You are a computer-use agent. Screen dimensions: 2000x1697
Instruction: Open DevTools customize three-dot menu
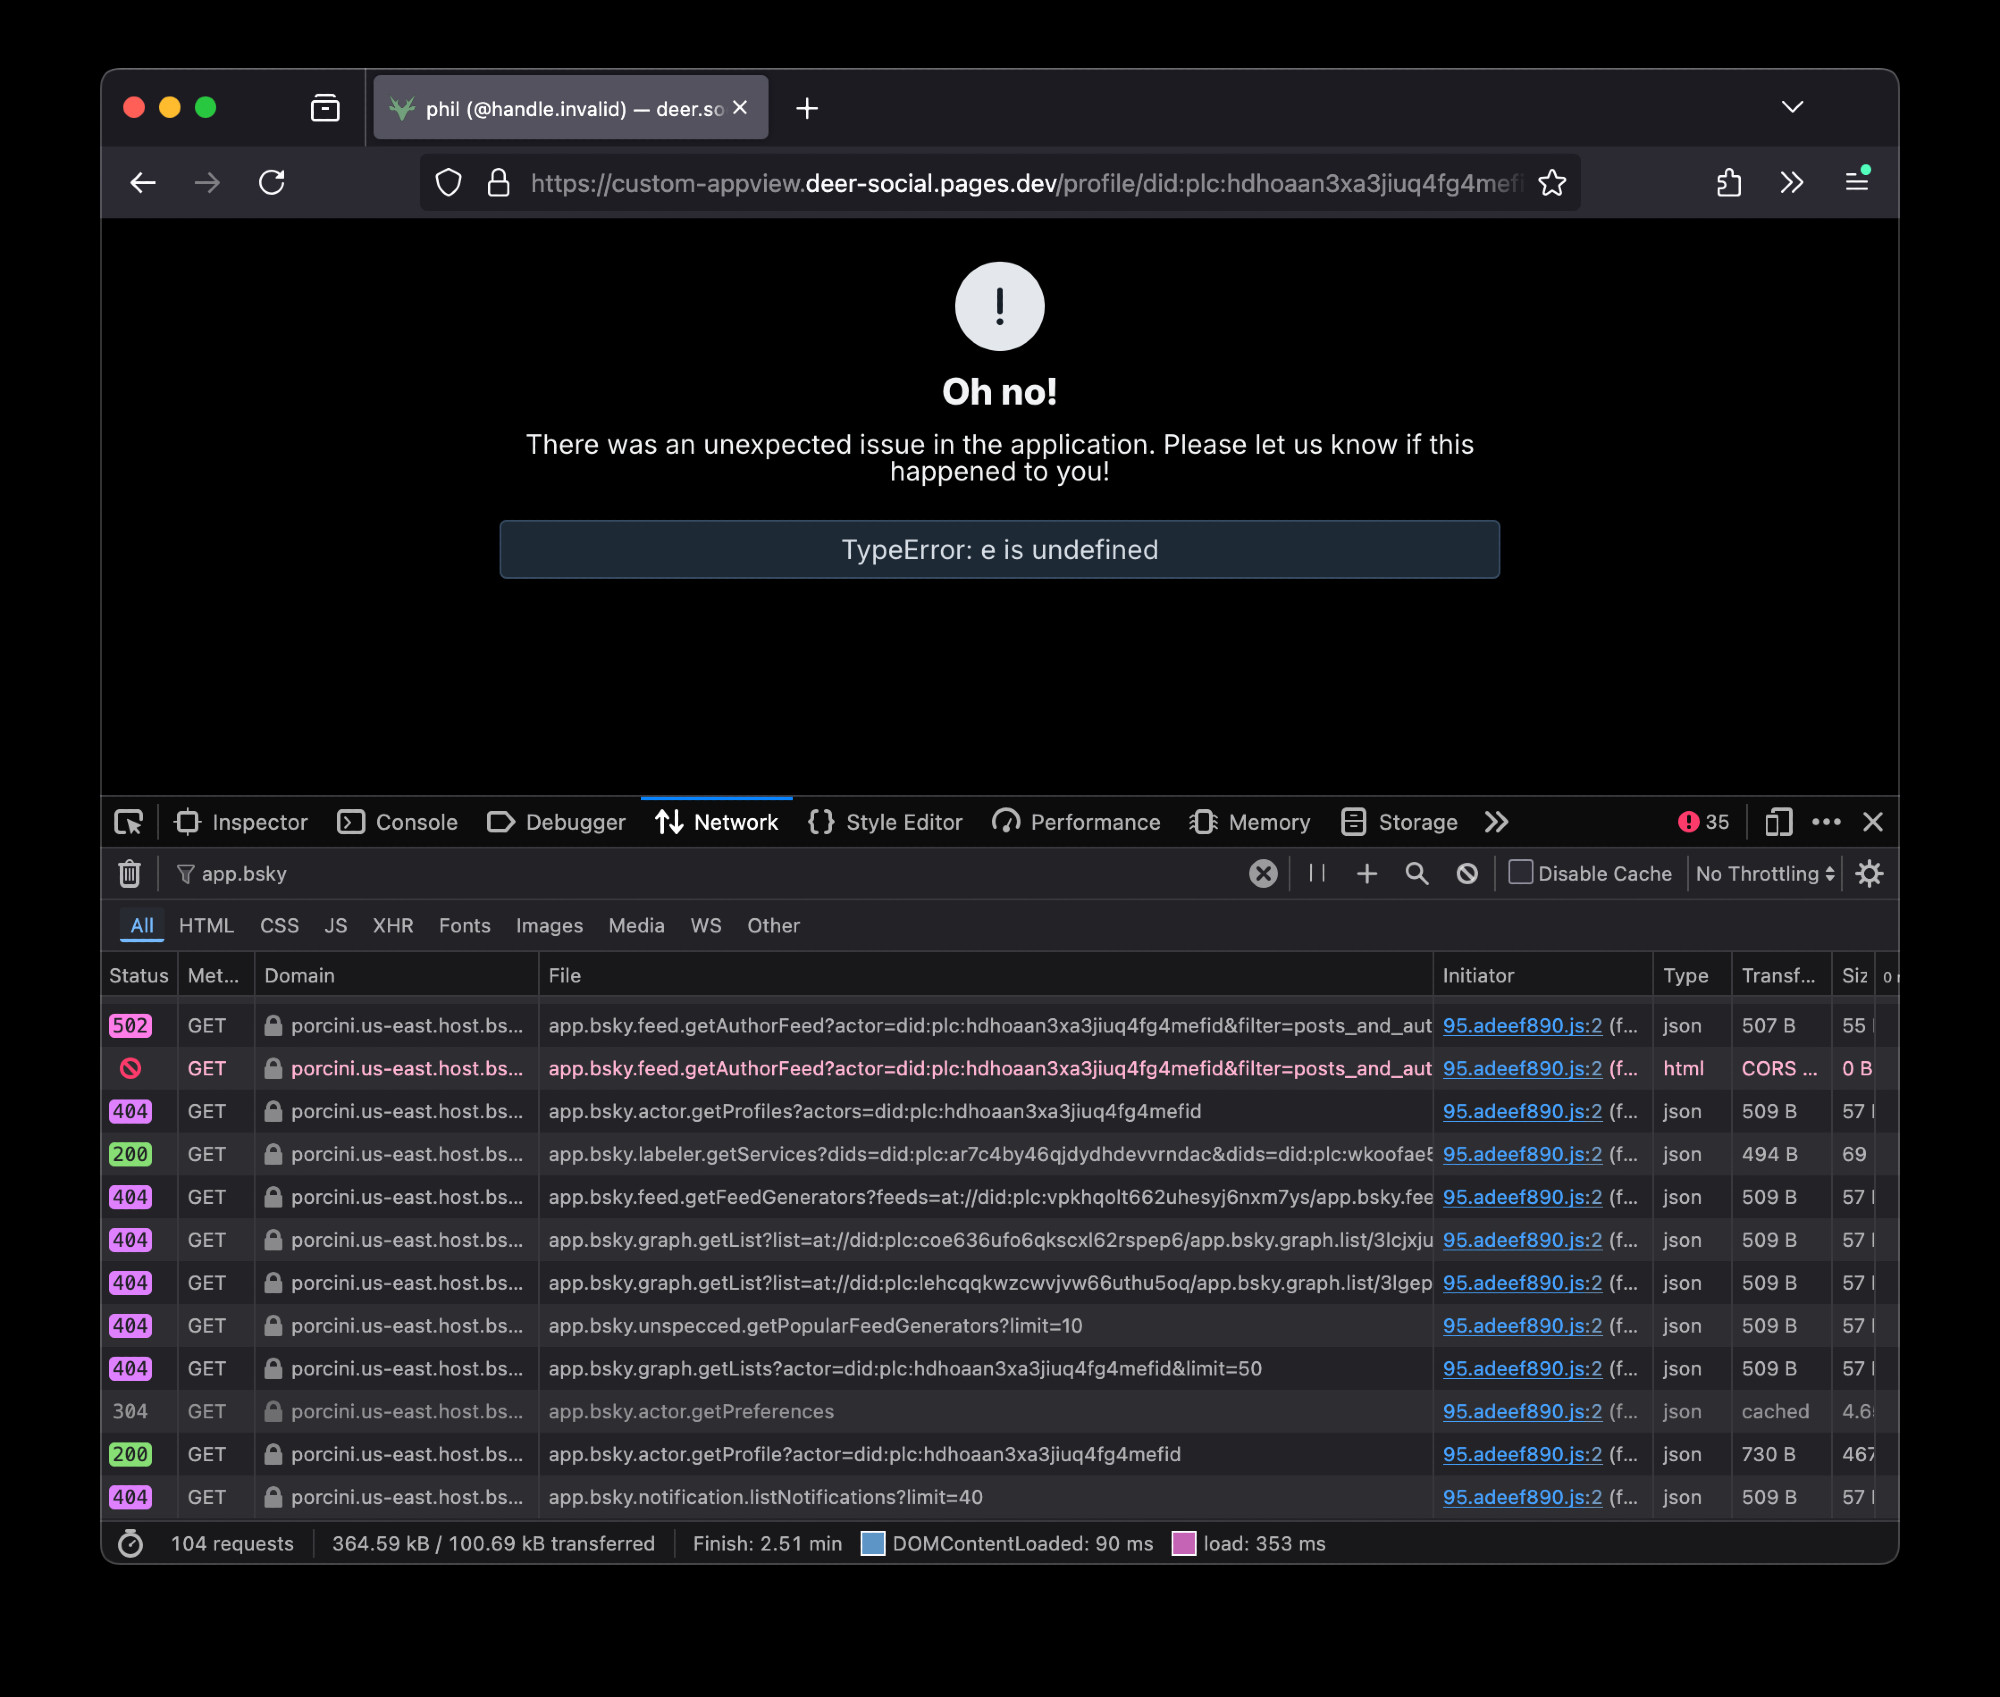point(1826,822)
